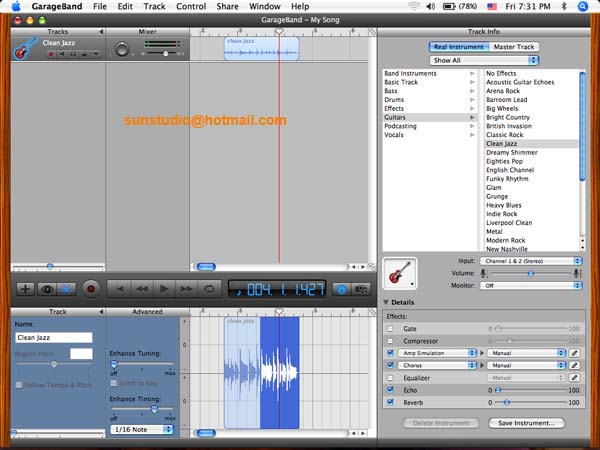This screenshot has height=450, width=600.
Task: Click the rewind transport button
Action: 142,289
